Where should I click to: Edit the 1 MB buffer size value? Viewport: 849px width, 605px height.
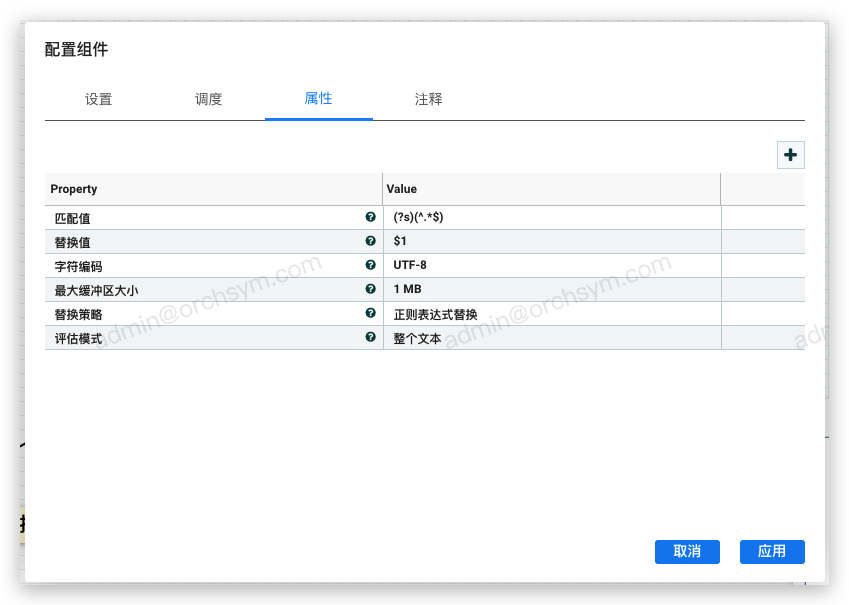click(x=550, y=289)
